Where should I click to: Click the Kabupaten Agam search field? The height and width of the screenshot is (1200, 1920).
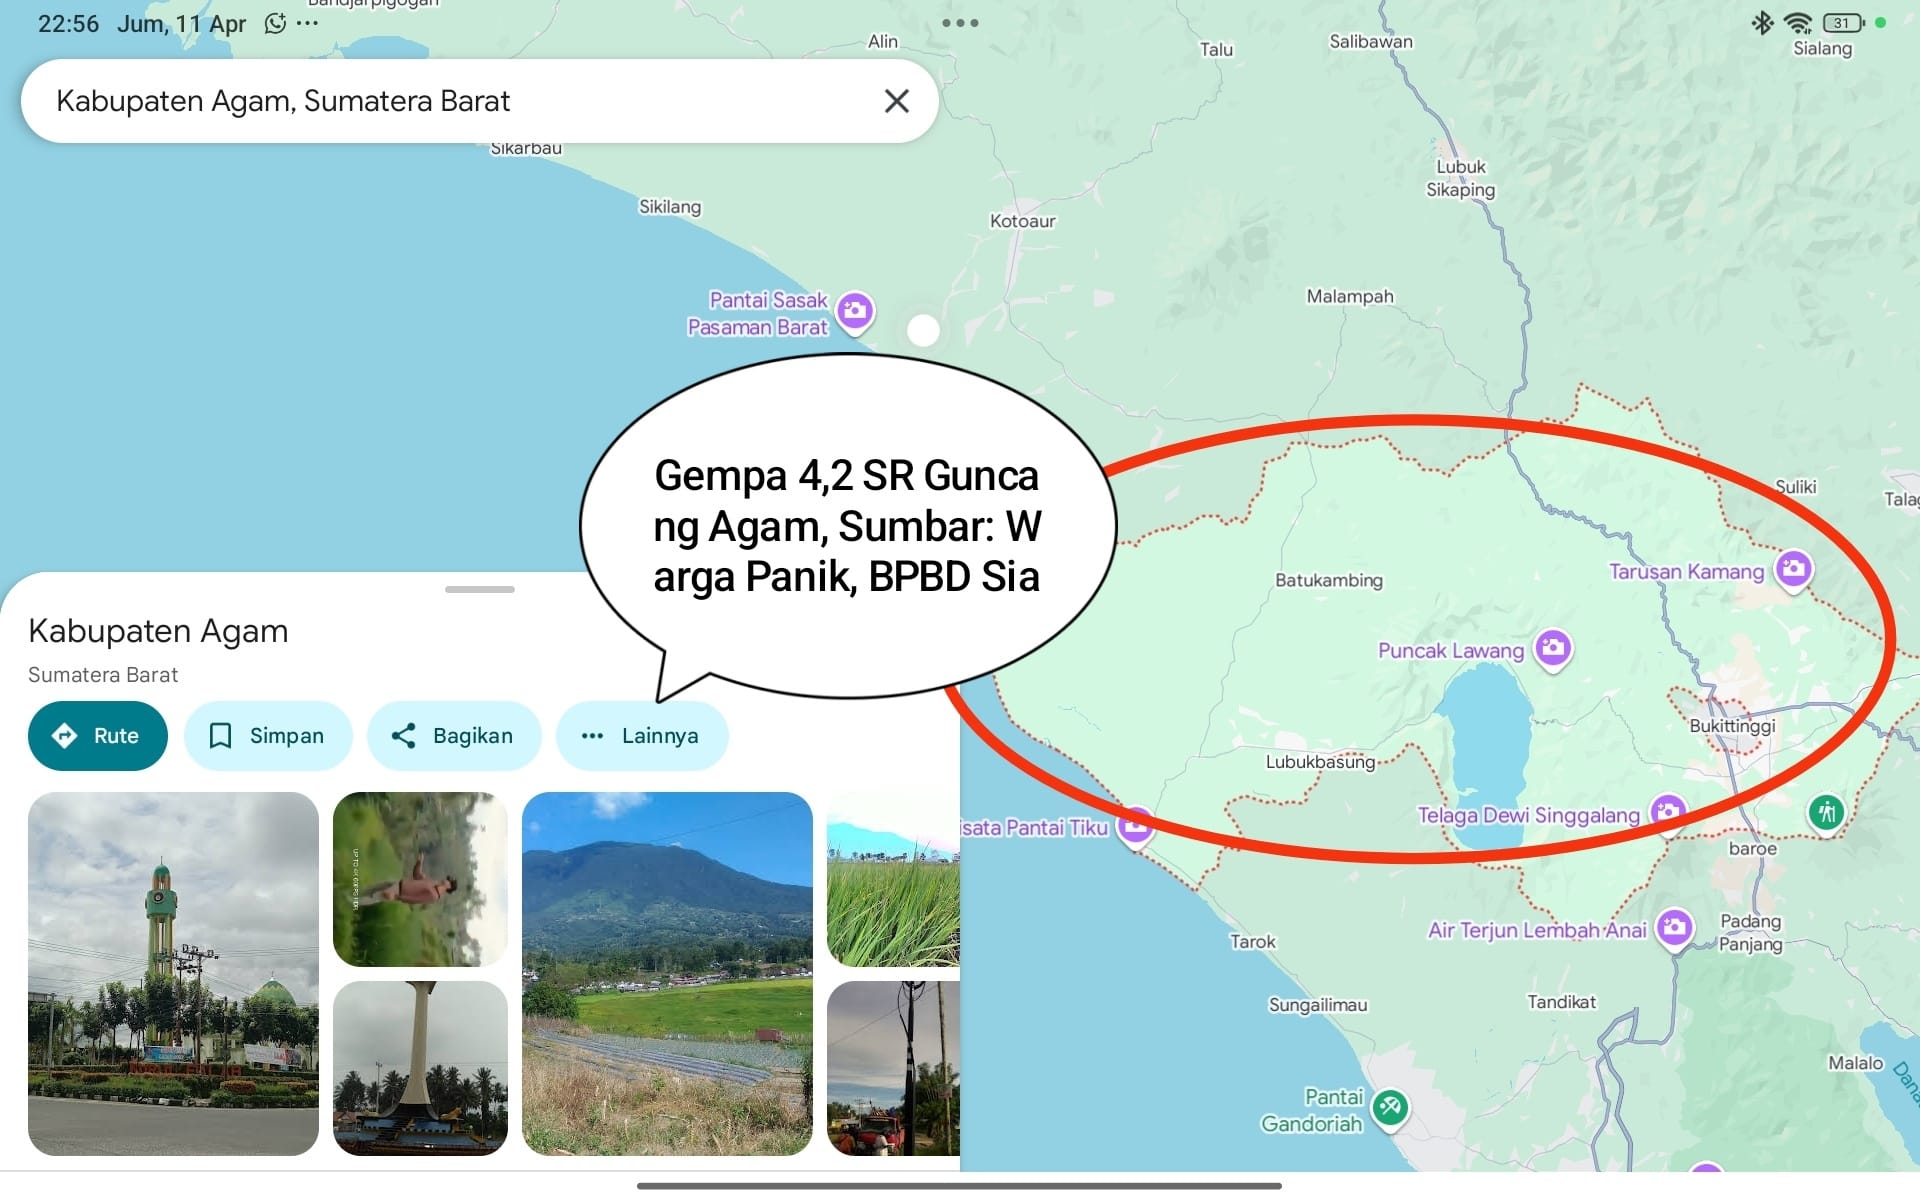[479, 101]
